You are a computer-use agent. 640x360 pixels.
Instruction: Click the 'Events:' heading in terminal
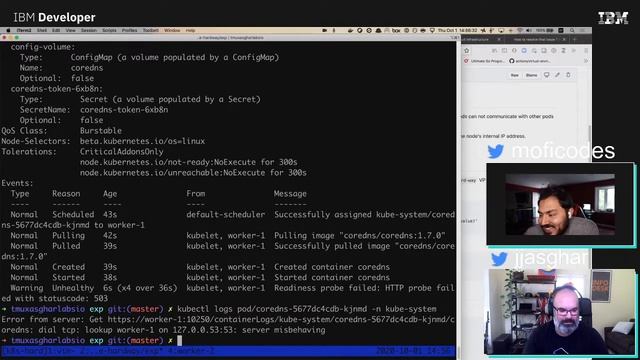coord(17,183)
